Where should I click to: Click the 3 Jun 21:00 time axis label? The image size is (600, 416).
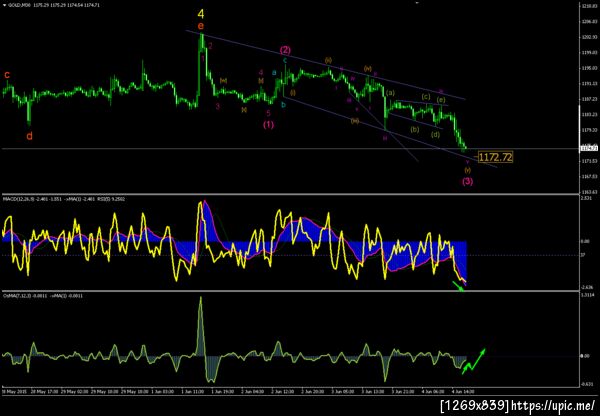(x=403, y=392)
